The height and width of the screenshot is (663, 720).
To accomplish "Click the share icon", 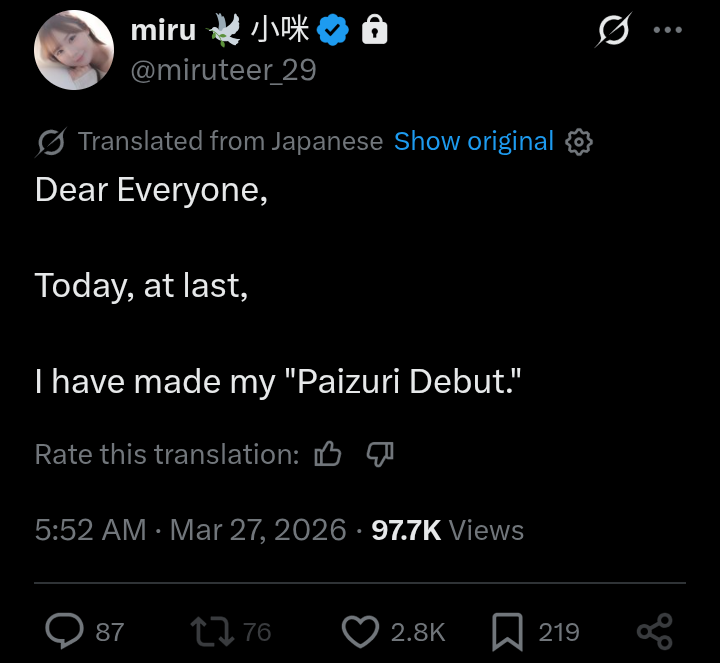I will click(x=655, y=632).
